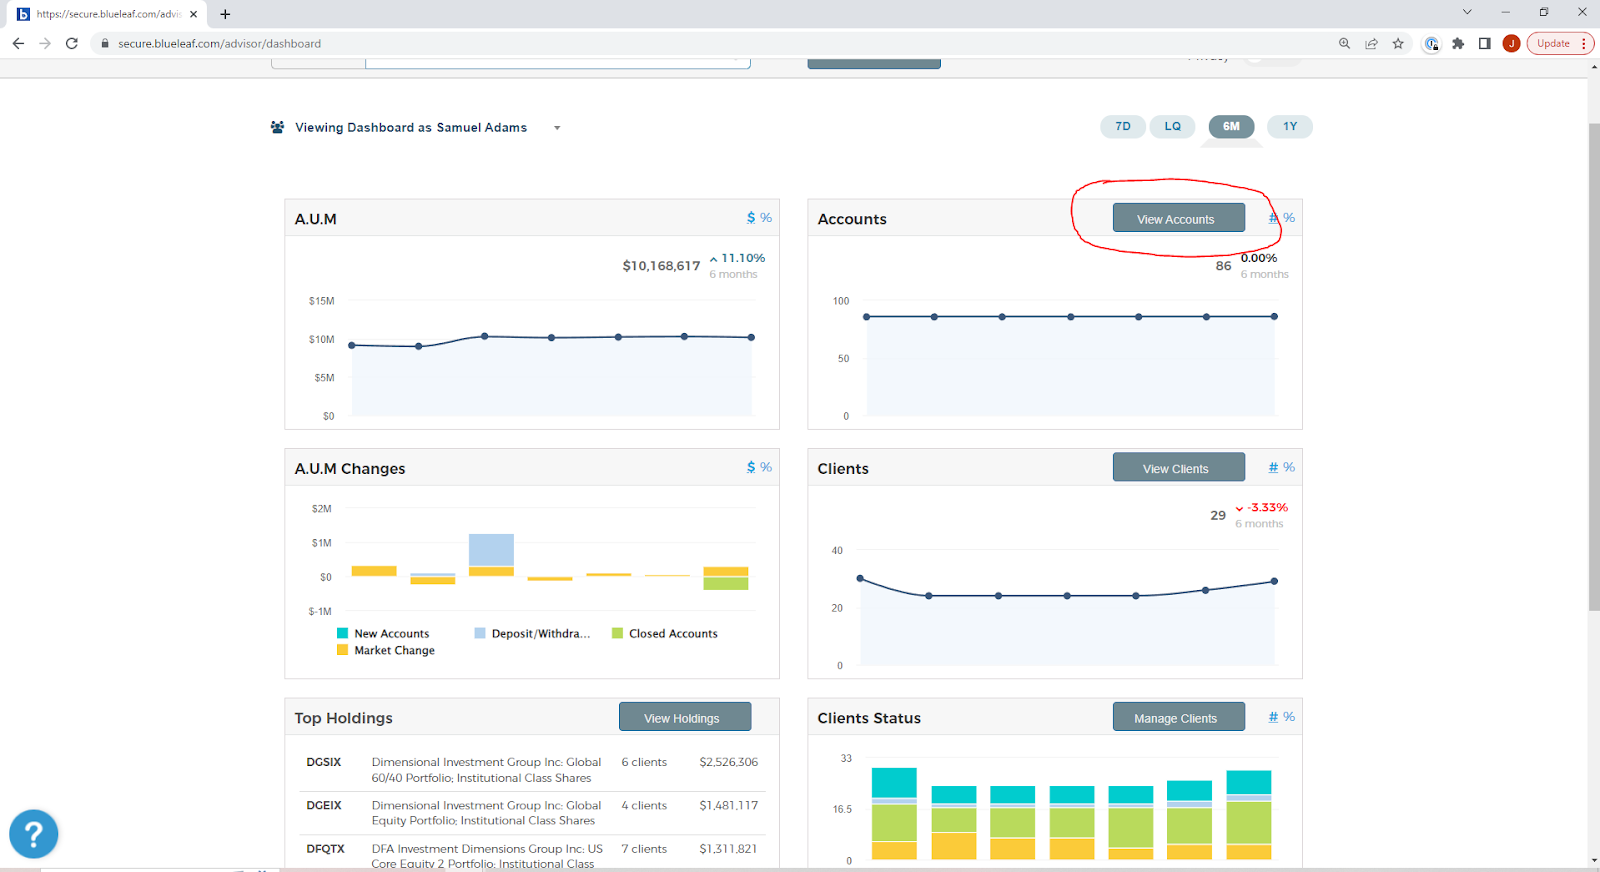Click the red J profile avatar

1511,44
